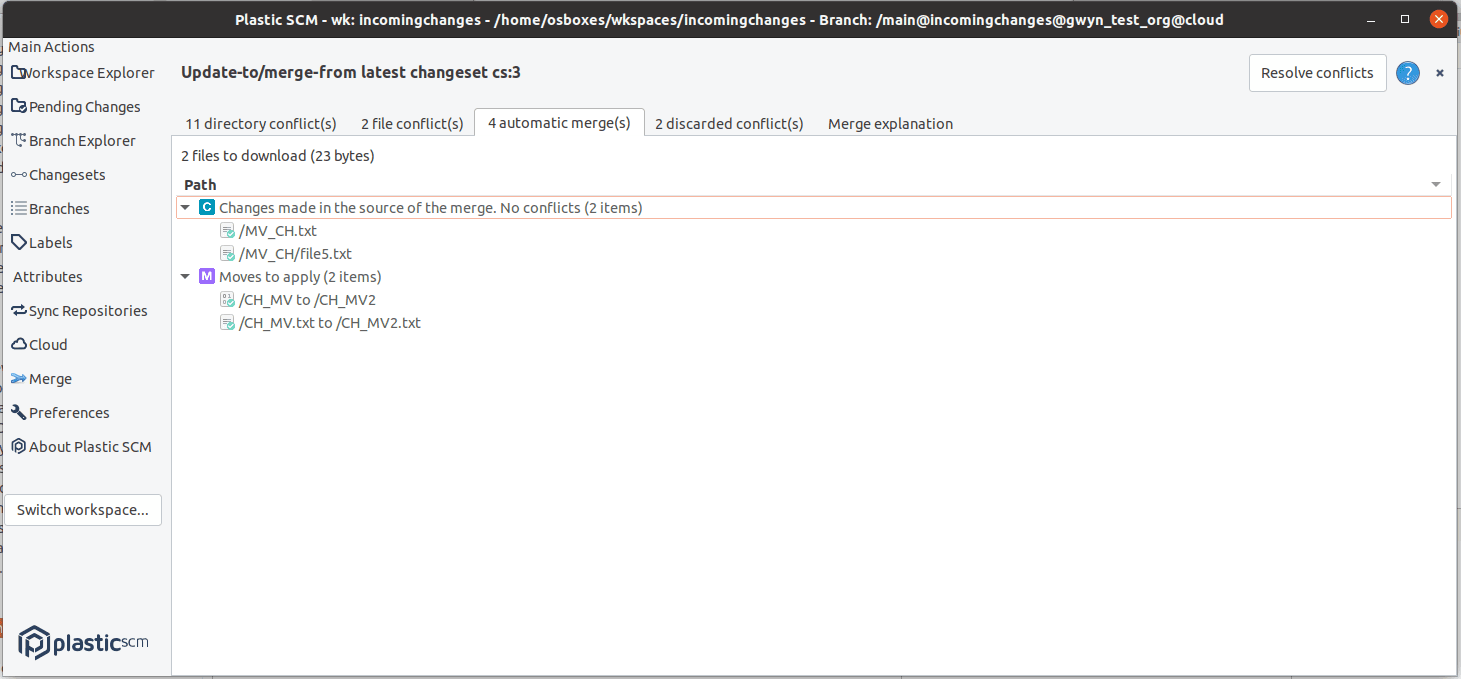Click file icon beside /CH_MV.txt to /CH_MV2.txt
Viewport: 1461px width, 679px height.
point(228,323)
